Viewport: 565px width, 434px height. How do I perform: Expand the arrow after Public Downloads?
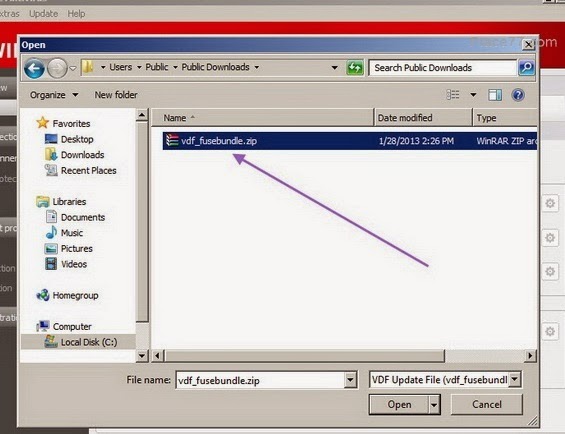[x=257, y=67]
